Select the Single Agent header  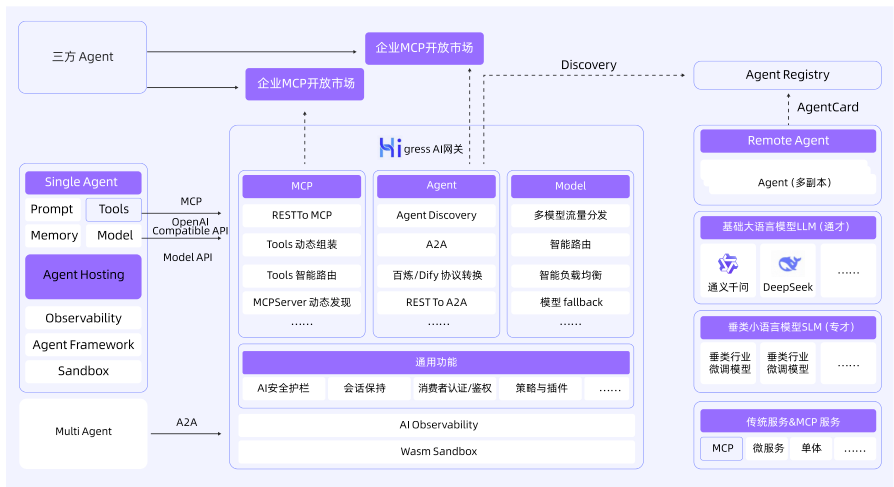[83, 182]
